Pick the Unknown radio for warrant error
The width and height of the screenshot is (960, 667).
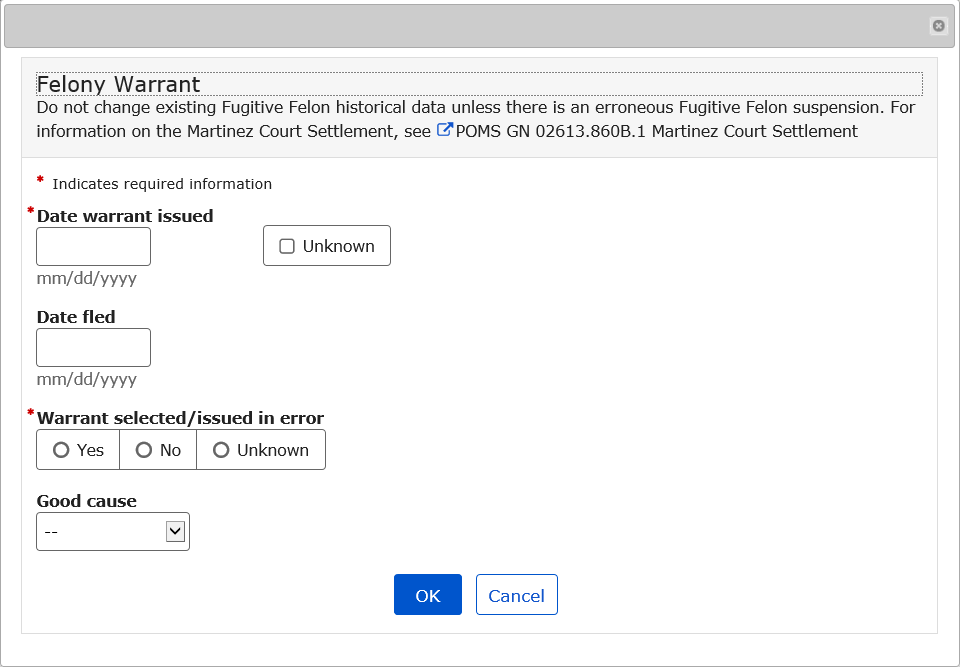[x=222, y=450]
